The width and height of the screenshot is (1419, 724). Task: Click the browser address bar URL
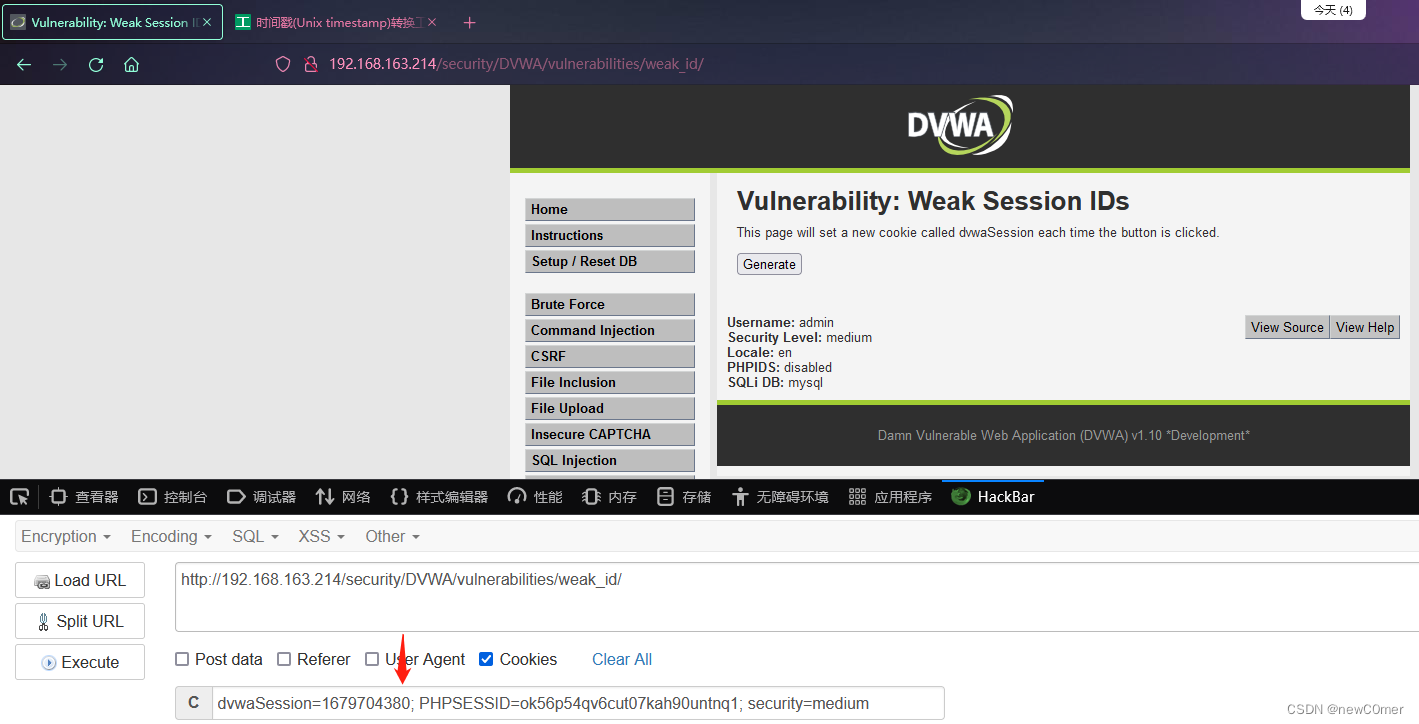click(516, 64)
